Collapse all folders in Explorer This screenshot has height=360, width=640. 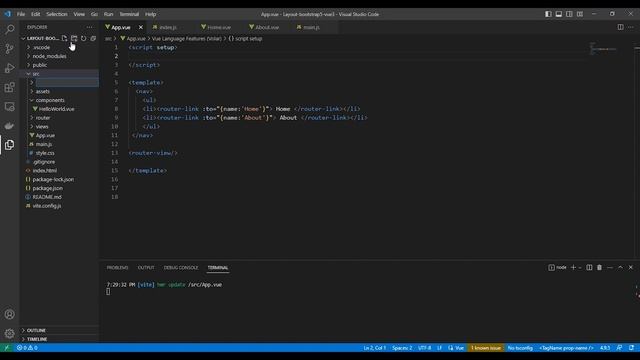coord(93,38)
